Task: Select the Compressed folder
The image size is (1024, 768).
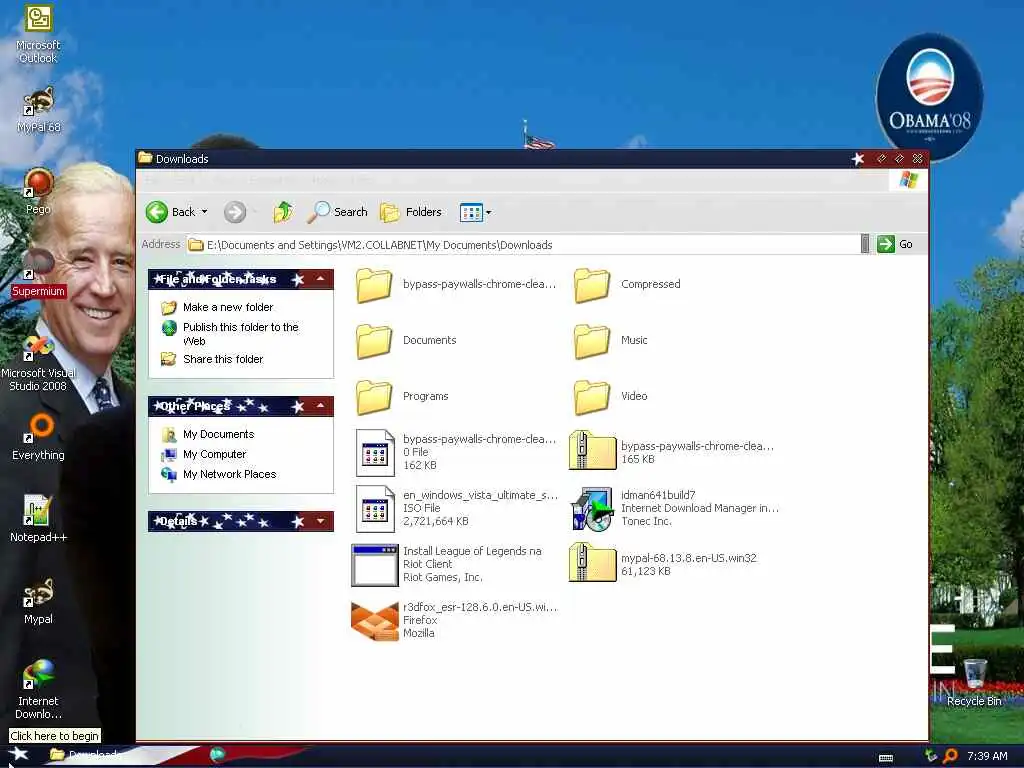Action: pos(627,285)
